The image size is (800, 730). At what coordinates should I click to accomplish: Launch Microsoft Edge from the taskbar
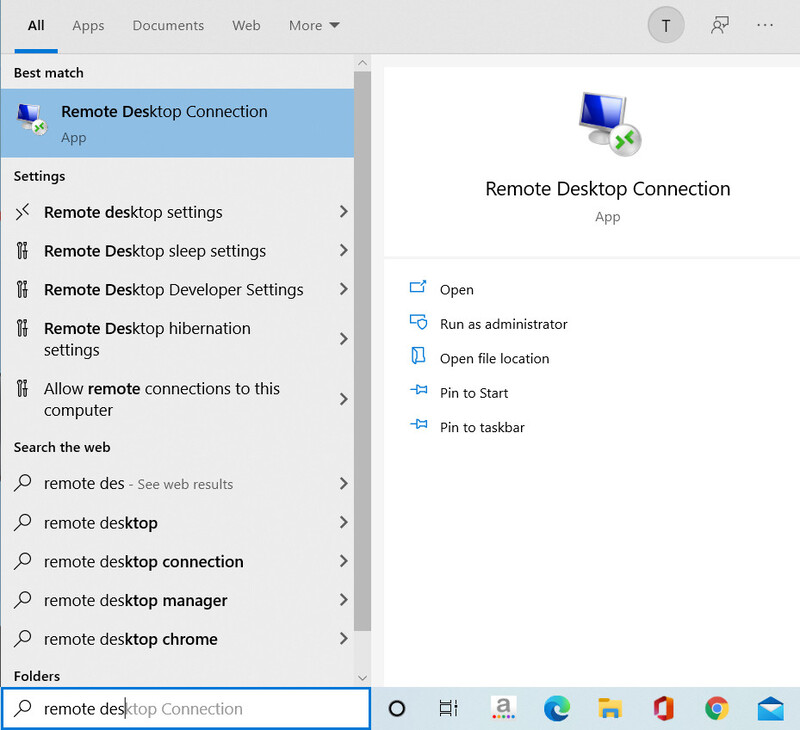pyautogui.click(x=557, y=709)
